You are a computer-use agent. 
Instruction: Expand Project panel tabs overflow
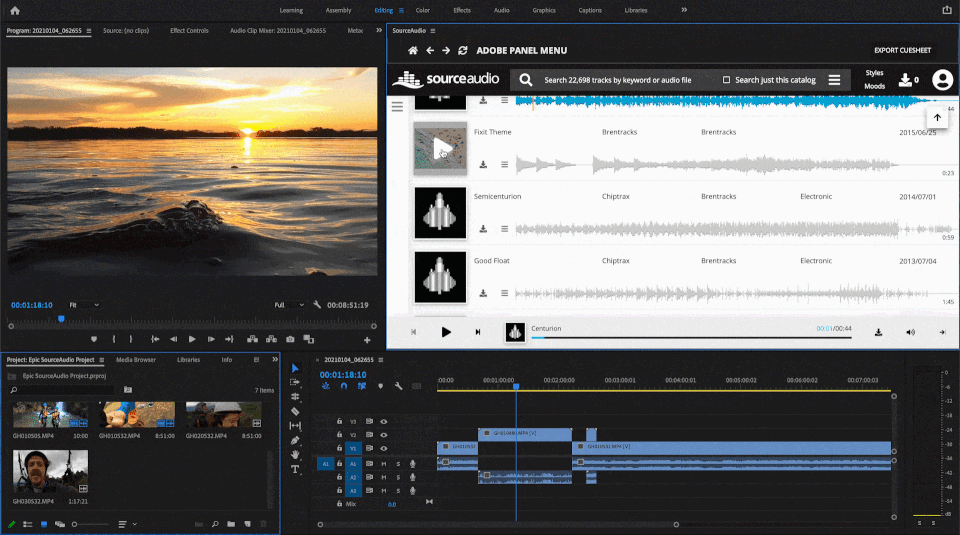[275, 360]
